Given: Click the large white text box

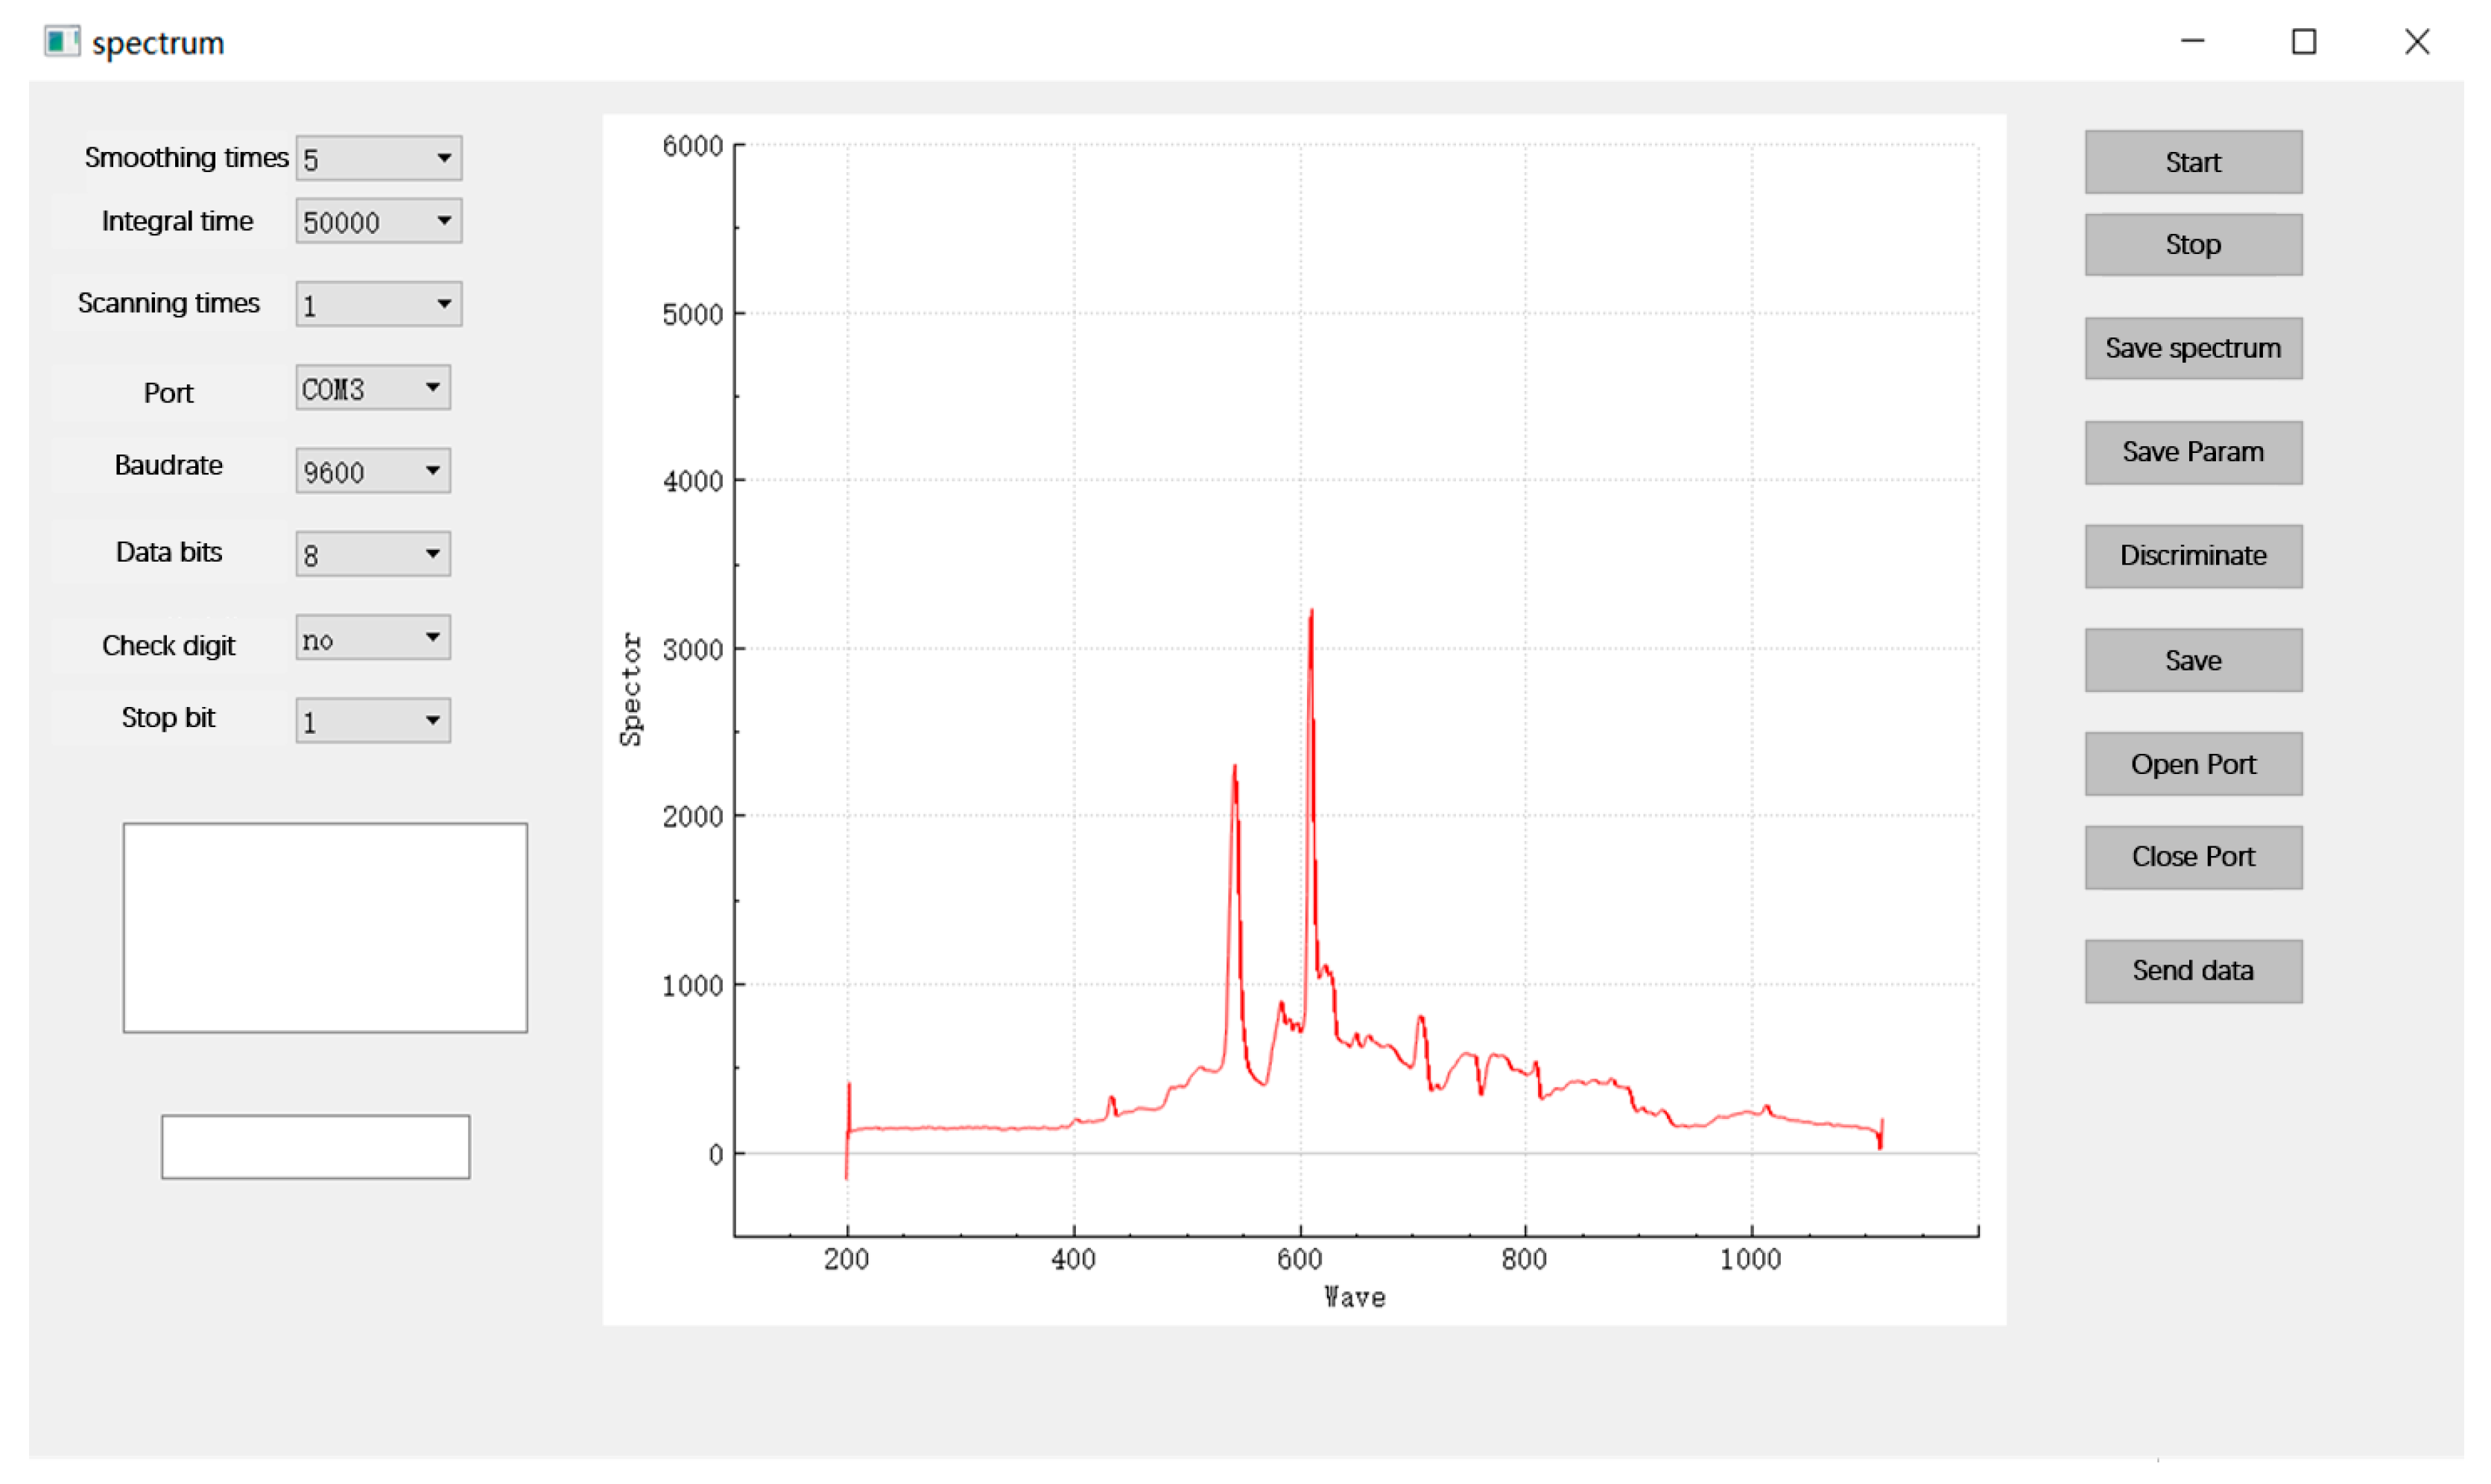Looking at the screenshot, I should point(325,928).
